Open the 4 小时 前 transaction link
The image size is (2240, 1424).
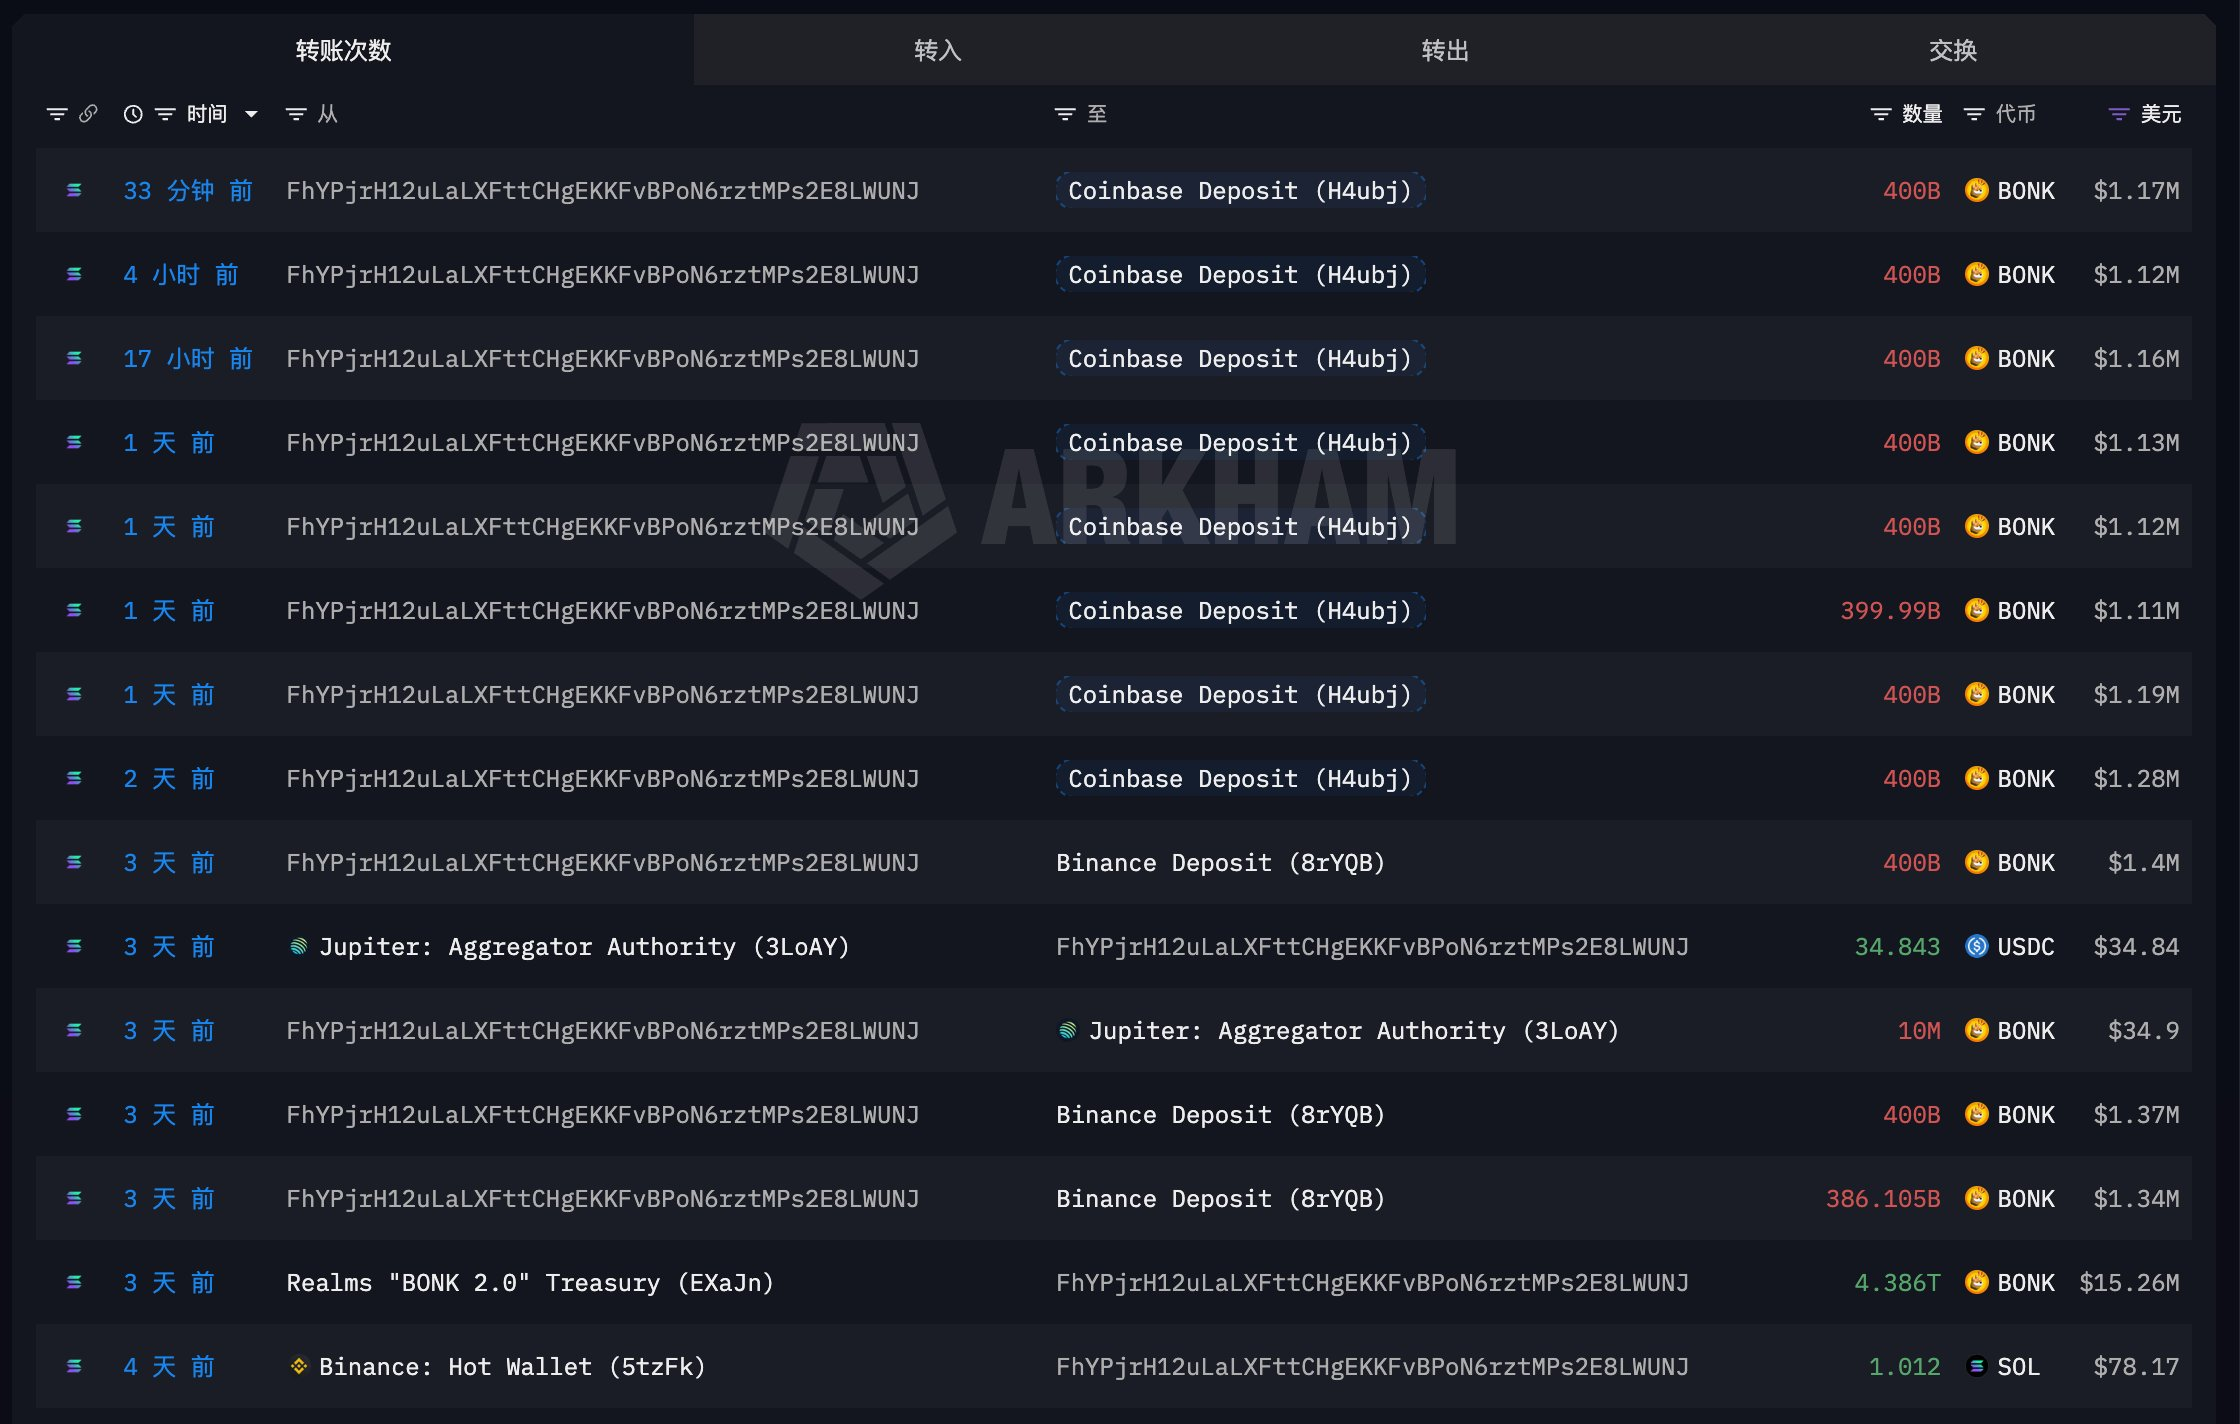point(181,274)
